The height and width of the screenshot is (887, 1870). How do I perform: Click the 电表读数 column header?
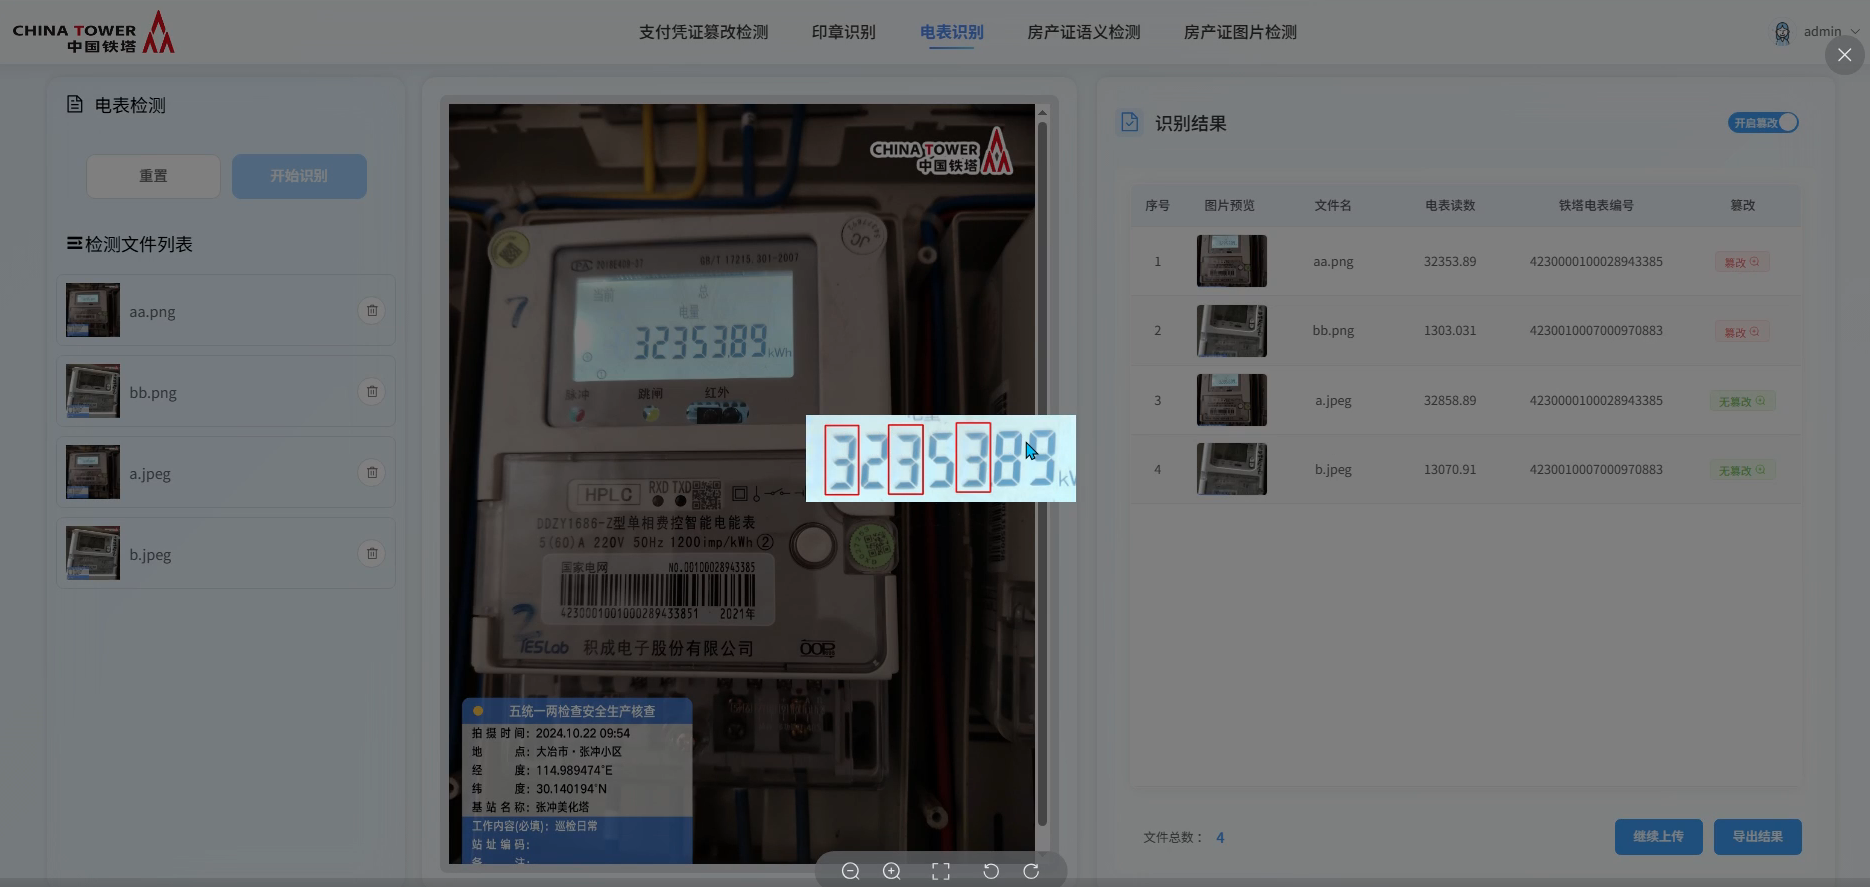point(1450,205)
